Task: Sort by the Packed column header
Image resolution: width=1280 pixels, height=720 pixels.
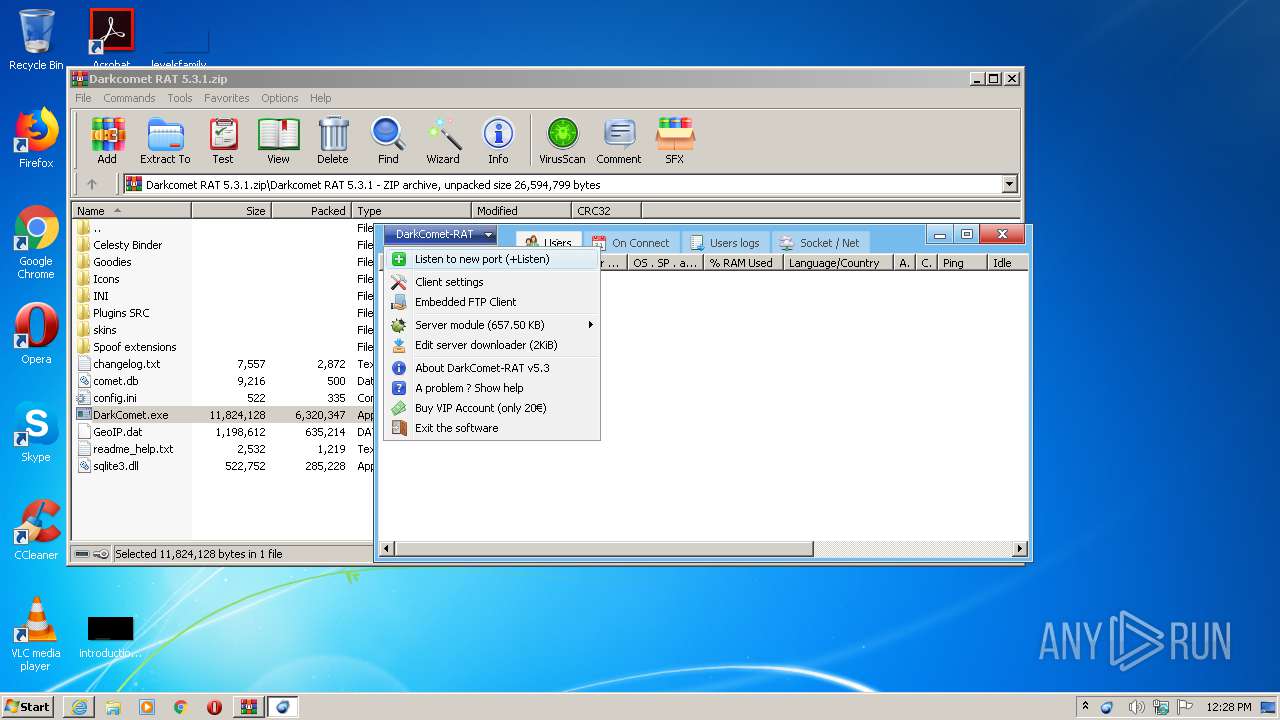Action: pos(311,211)
